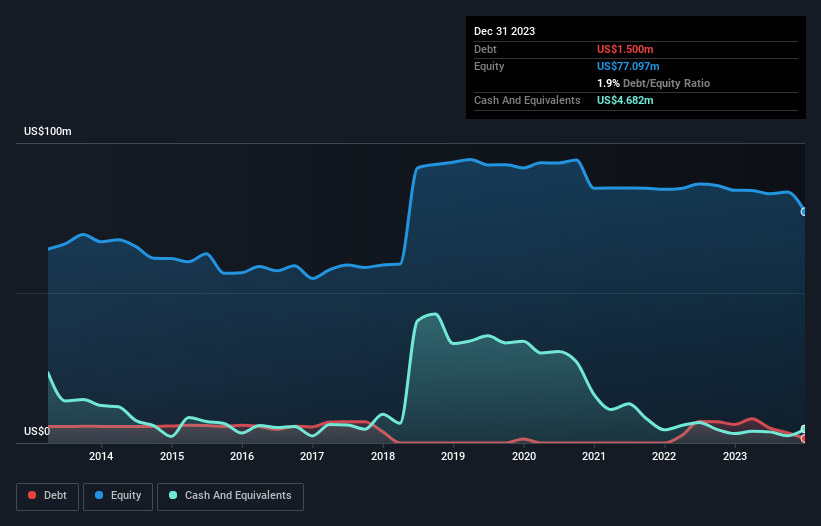Click the US$4.682m cash value
821x526 pixels.
(x=625, y=100)
